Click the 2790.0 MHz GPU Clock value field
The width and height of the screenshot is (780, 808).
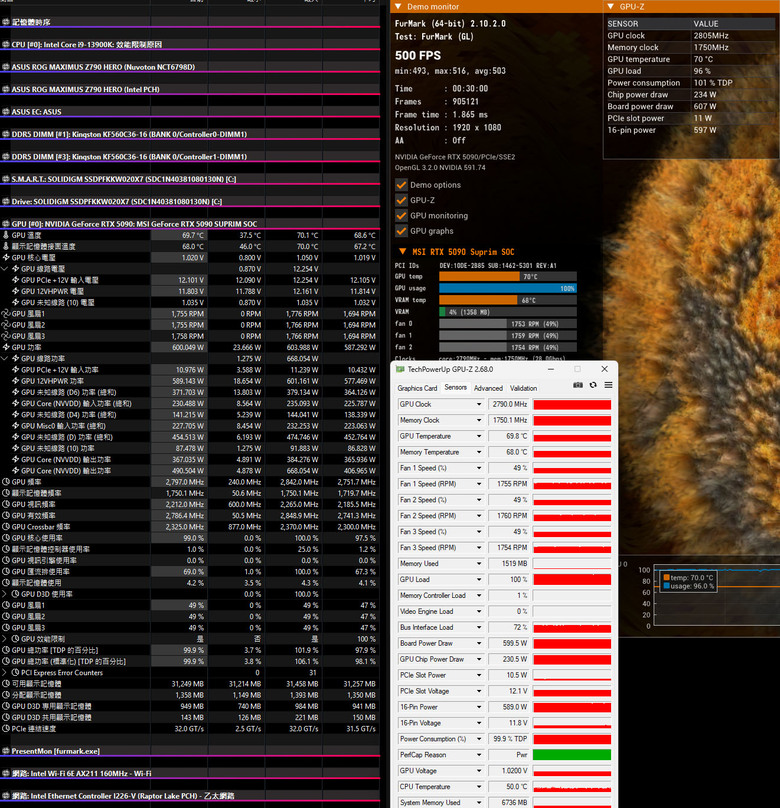pos(508,405)
